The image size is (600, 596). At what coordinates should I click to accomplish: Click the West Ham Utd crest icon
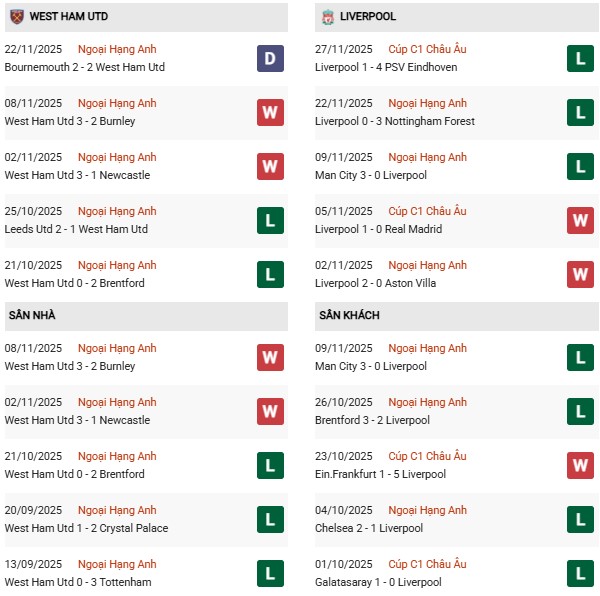[16, 17]
